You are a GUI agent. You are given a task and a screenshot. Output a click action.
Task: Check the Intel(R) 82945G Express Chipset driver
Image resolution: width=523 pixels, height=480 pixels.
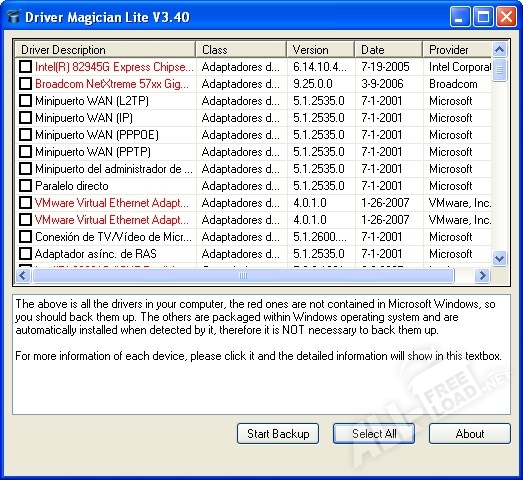point(25,67)
